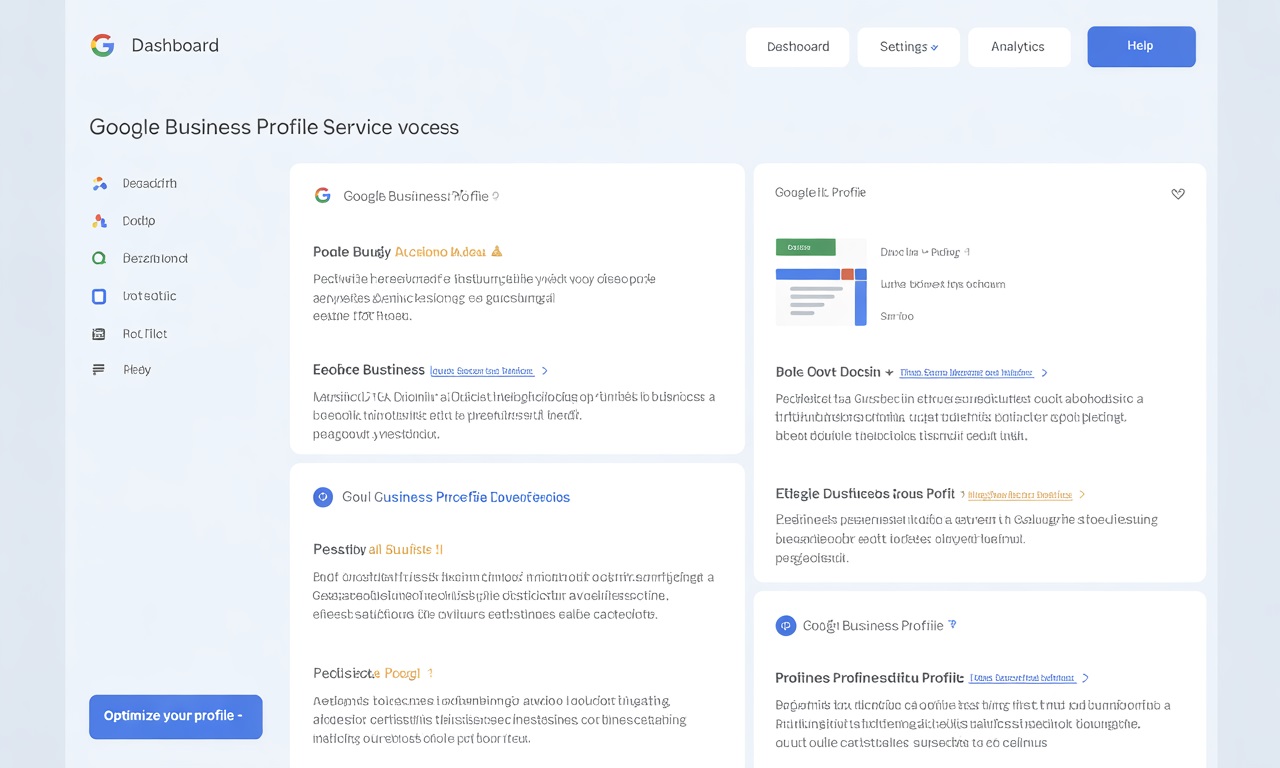Open the Dashboard menu item
This screenshot has width=1280, height=768.
797,46
